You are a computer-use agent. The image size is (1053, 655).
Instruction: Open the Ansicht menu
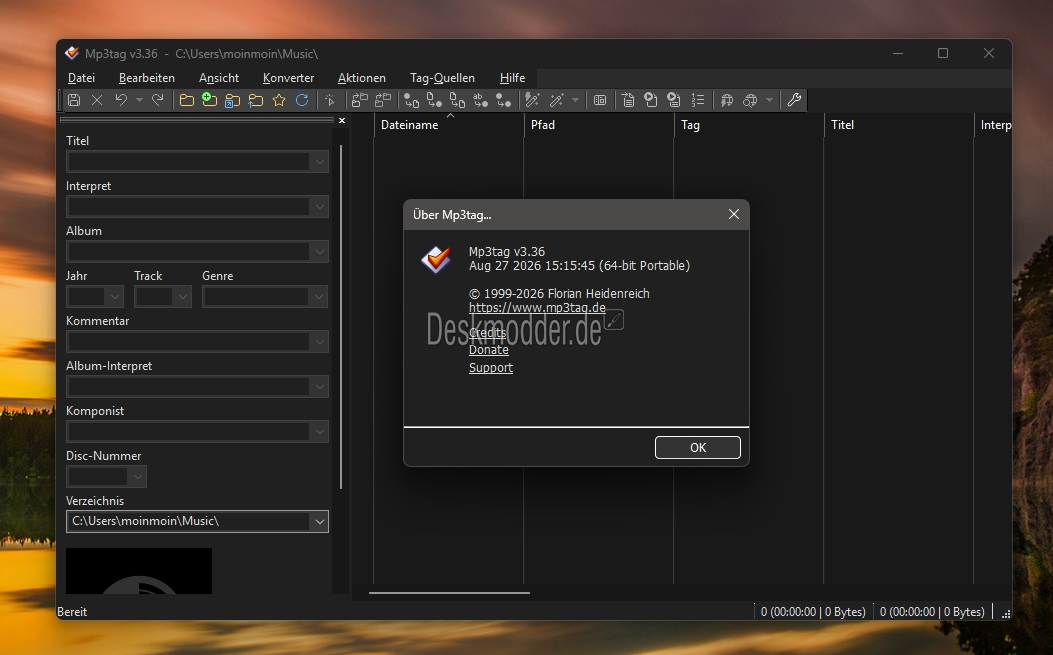218,78
